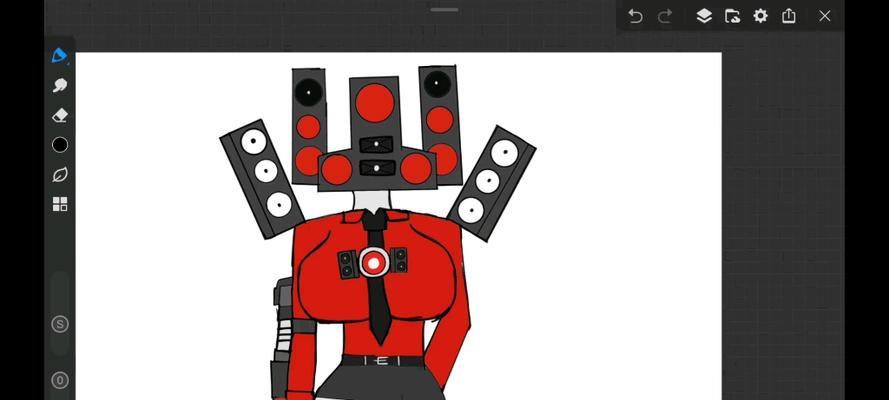Image resolution: width=889 pixels, height=400 pixels.
Task: Select the smudge tool
Action: click(x=60, y=86)
